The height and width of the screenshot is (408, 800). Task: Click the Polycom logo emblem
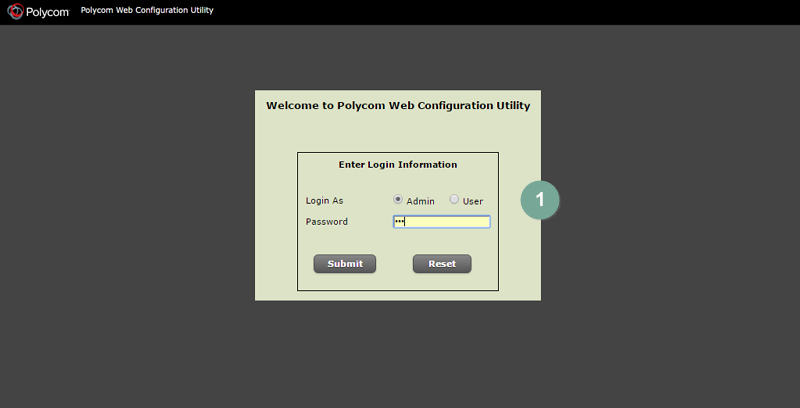click(x=15, y=13)
